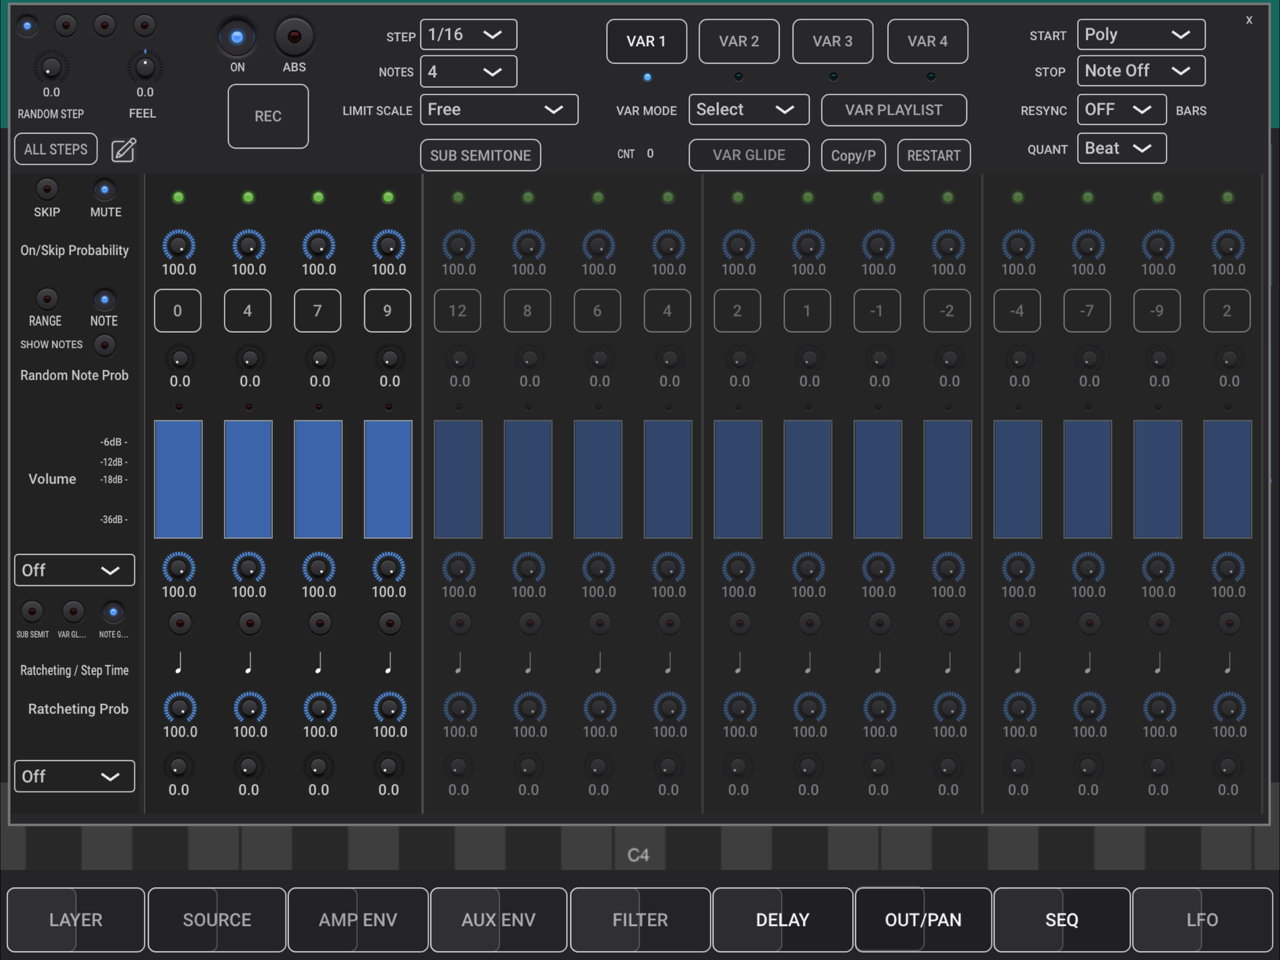Screen dimensions: 1280x960
Task: Open the VAR MODE Select dropdown
Action: (x=748, y=110)
